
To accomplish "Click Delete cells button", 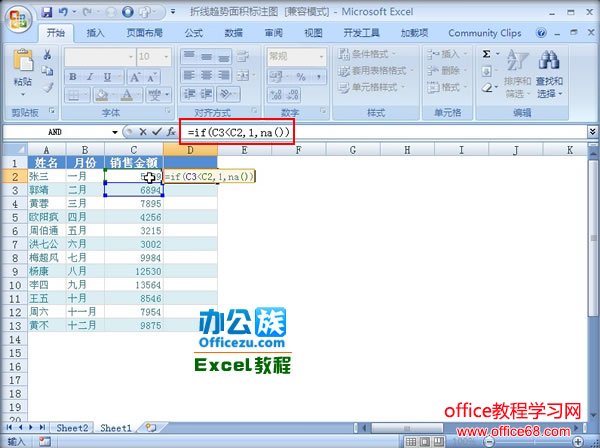I will click(446, 71).
